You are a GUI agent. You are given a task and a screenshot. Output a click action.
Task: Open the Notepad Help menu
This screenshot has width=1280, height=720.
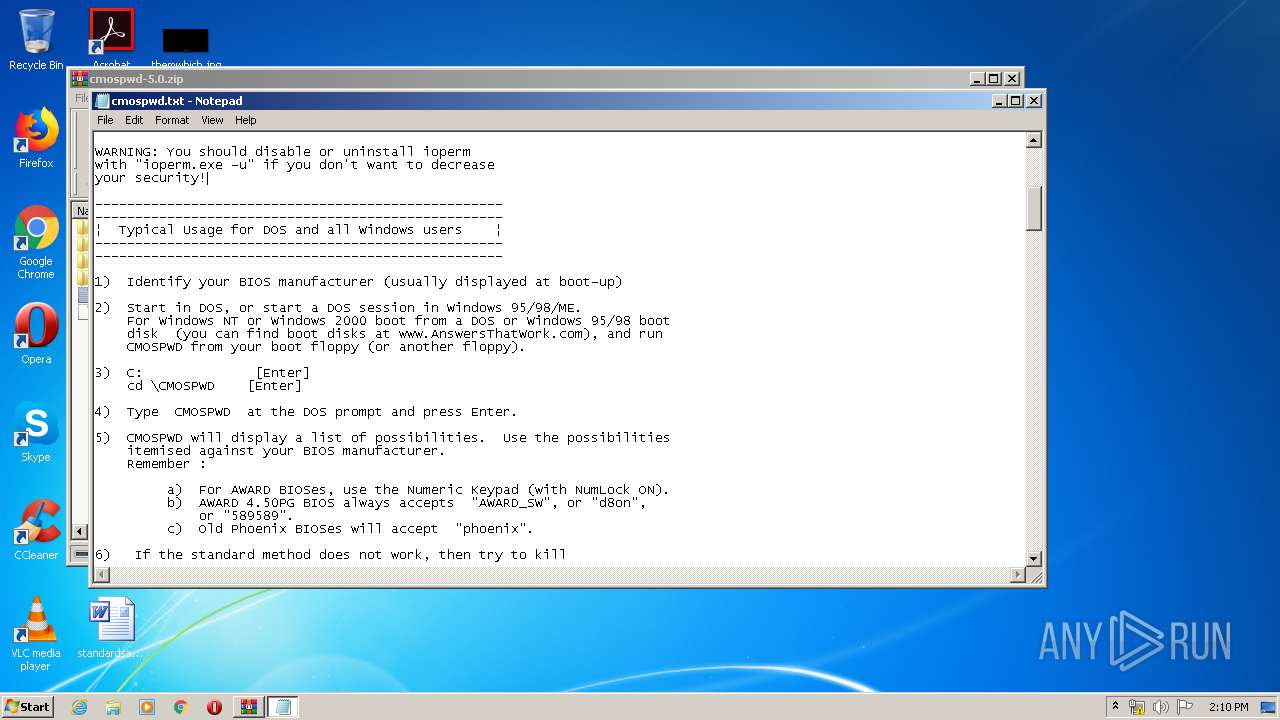[245, 120]
